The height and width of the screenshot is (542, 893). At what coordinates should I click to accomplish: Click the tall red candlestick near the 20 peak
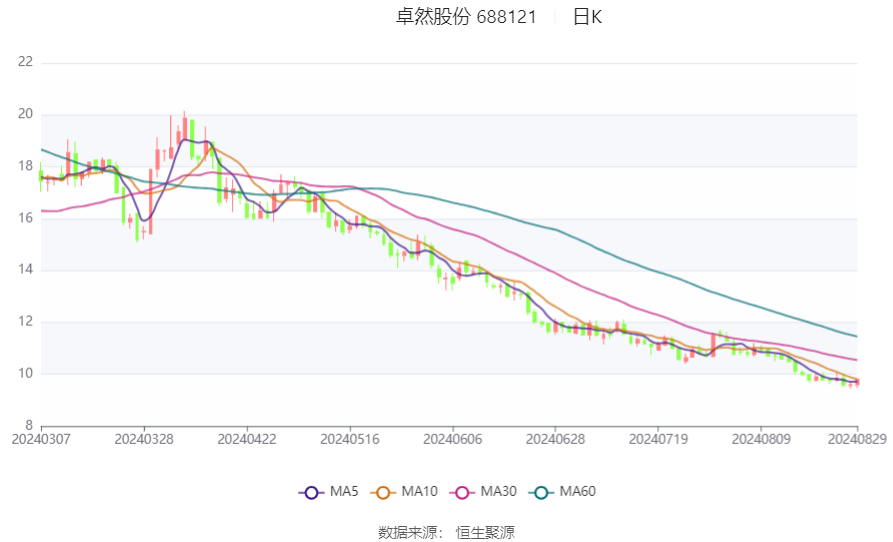coord(185,129)
